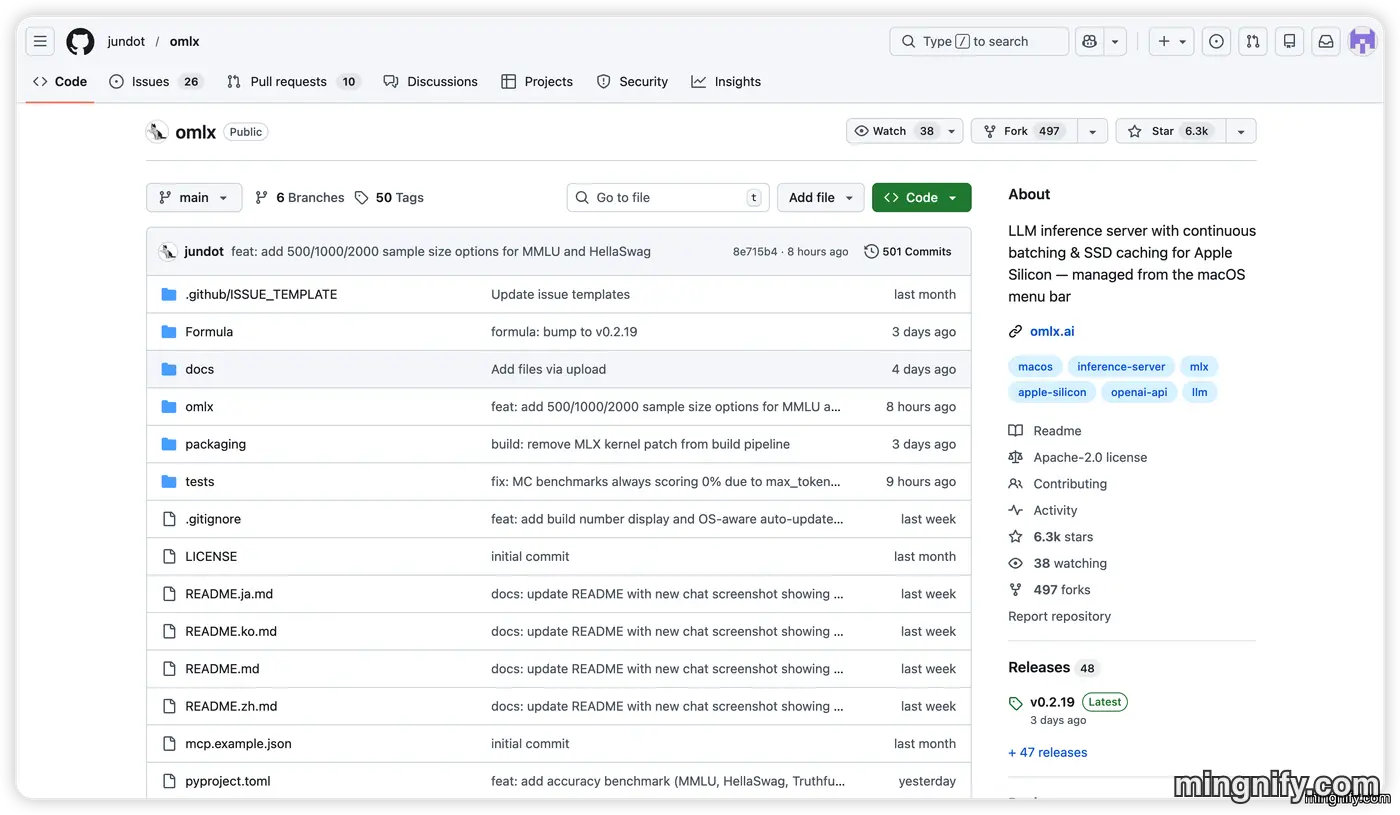The image size is (1400, 815).
Task: Open the Add file dropdown
Action: click(821, 198)
